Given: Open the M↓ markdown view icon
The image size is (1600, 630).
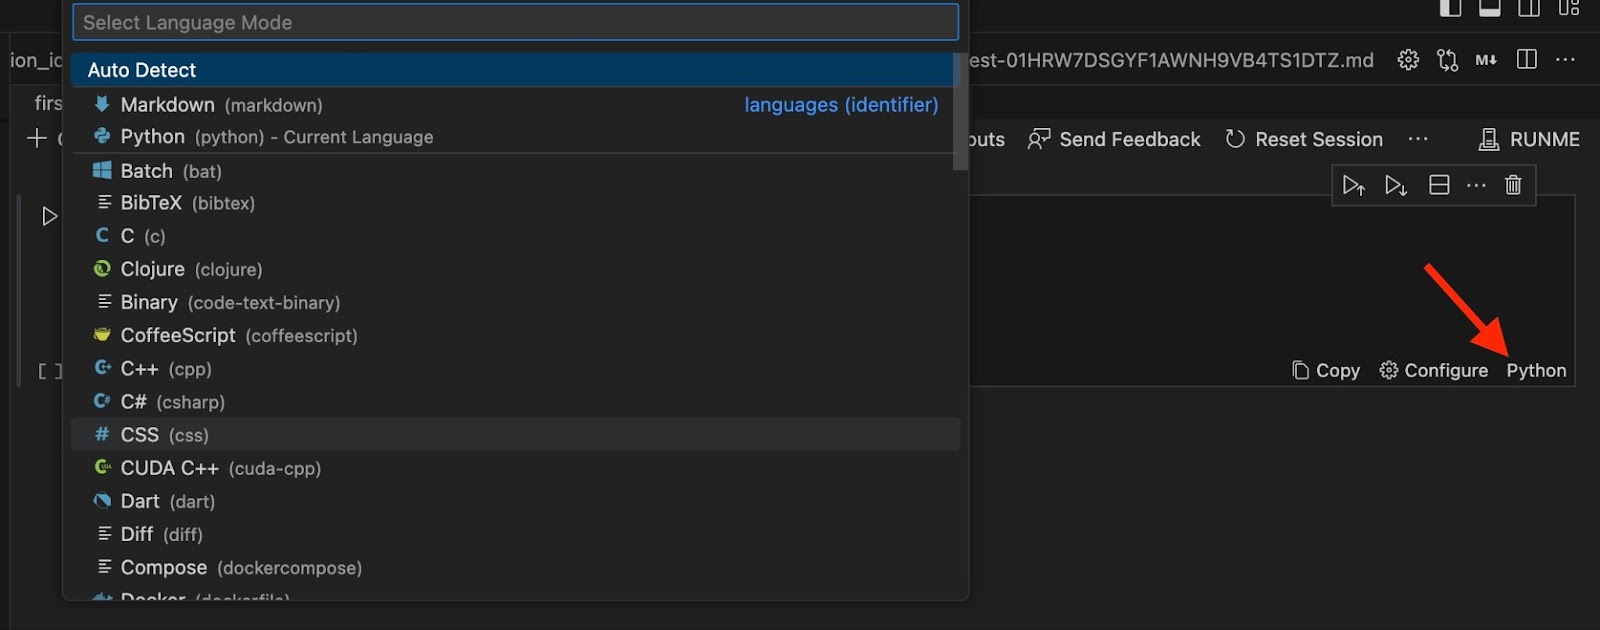Looking at the screenshot, I should [1486, 60].
